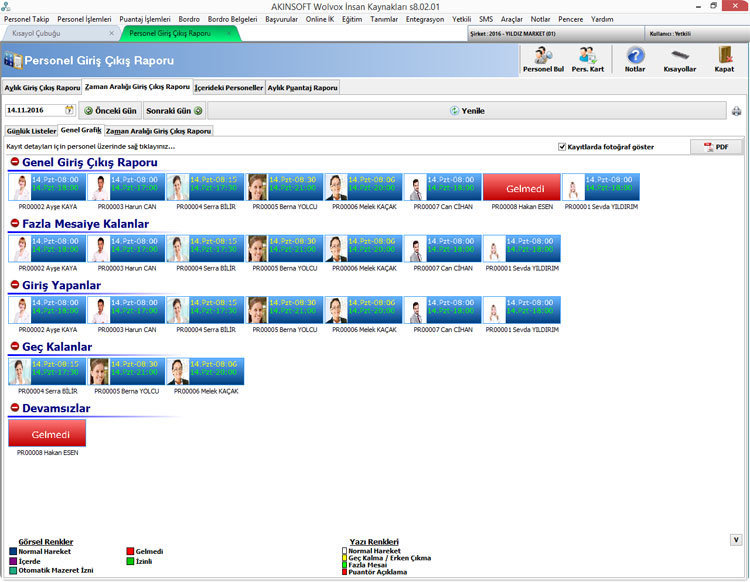
Task: Collapse the Genel Giriş Çıkış Raporu section
Action: click(x=15, y=162)
